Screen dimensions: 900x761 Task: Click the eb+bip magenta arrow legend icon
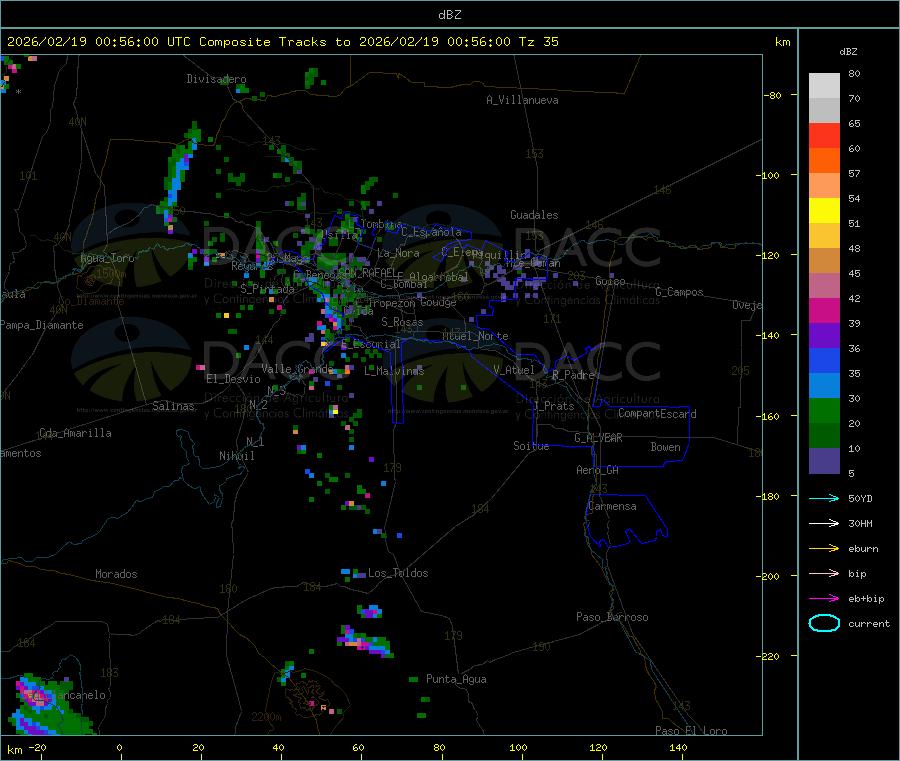coord(824,598)
